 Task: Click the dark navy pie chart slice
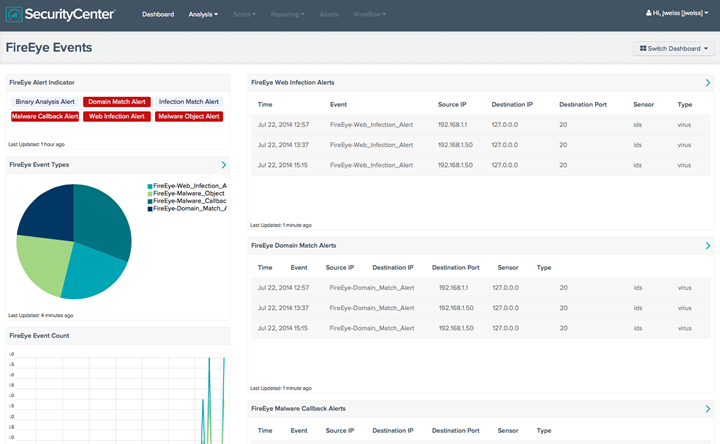[51, 214]
